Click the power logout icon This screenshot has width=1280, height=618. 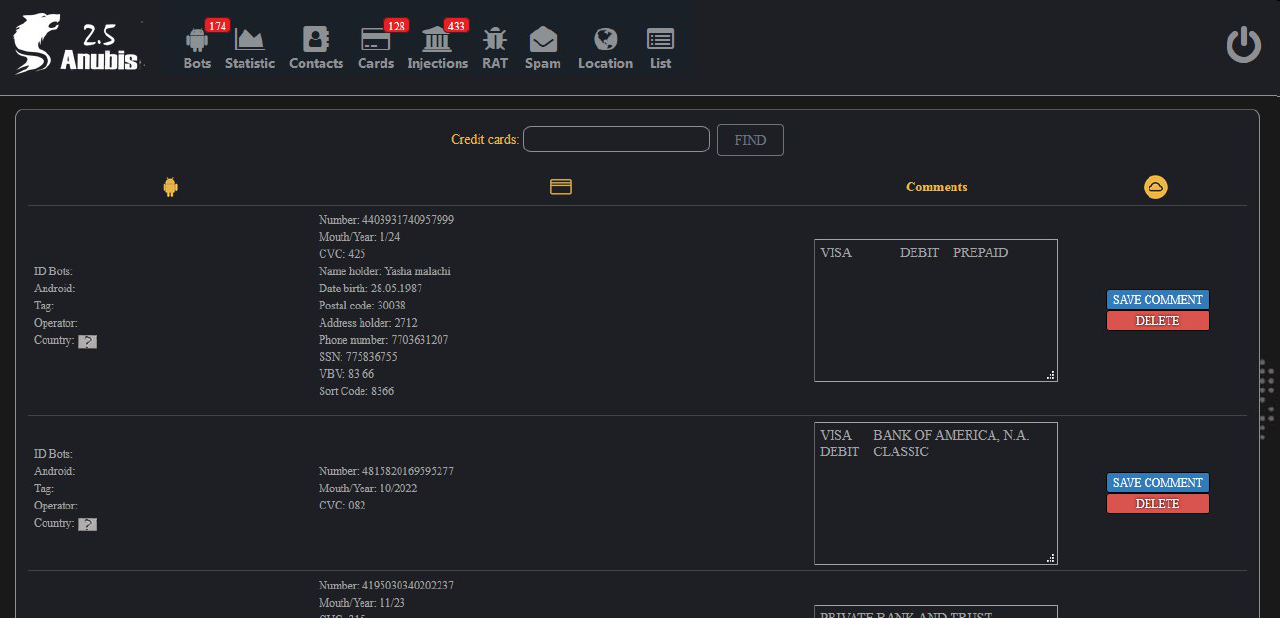click(x=1244, y=45)
